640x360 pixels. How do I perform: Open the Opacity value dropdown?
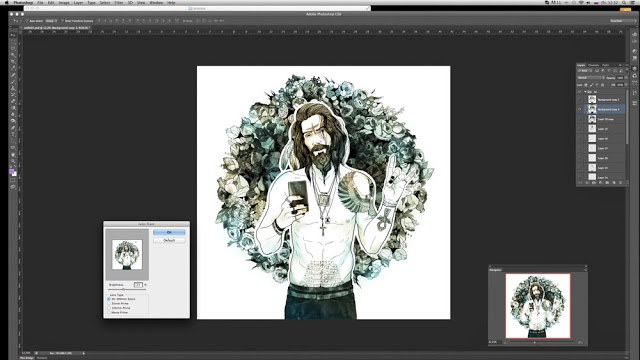tap(626, 78)
